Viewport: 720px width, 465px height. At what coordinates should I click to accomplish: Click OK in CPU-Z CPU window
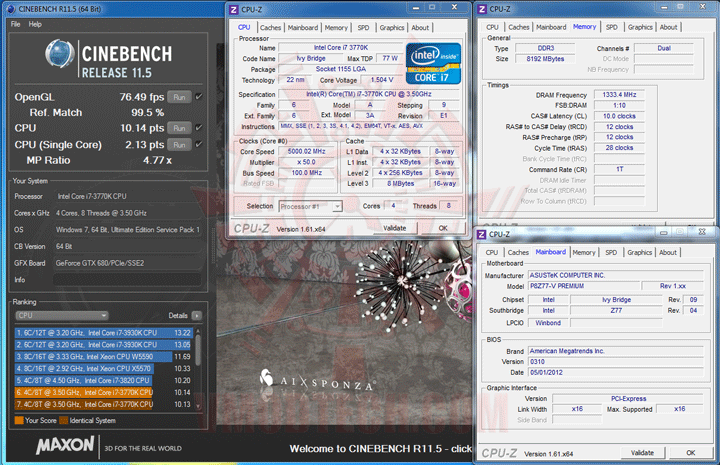click(443, 228)
